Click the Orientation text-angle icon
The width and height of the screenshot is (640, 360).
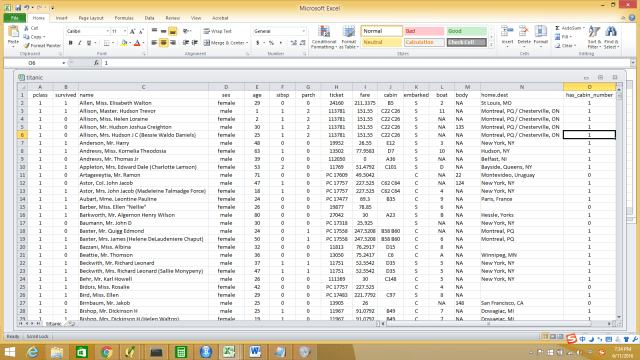tap(186, 31)
